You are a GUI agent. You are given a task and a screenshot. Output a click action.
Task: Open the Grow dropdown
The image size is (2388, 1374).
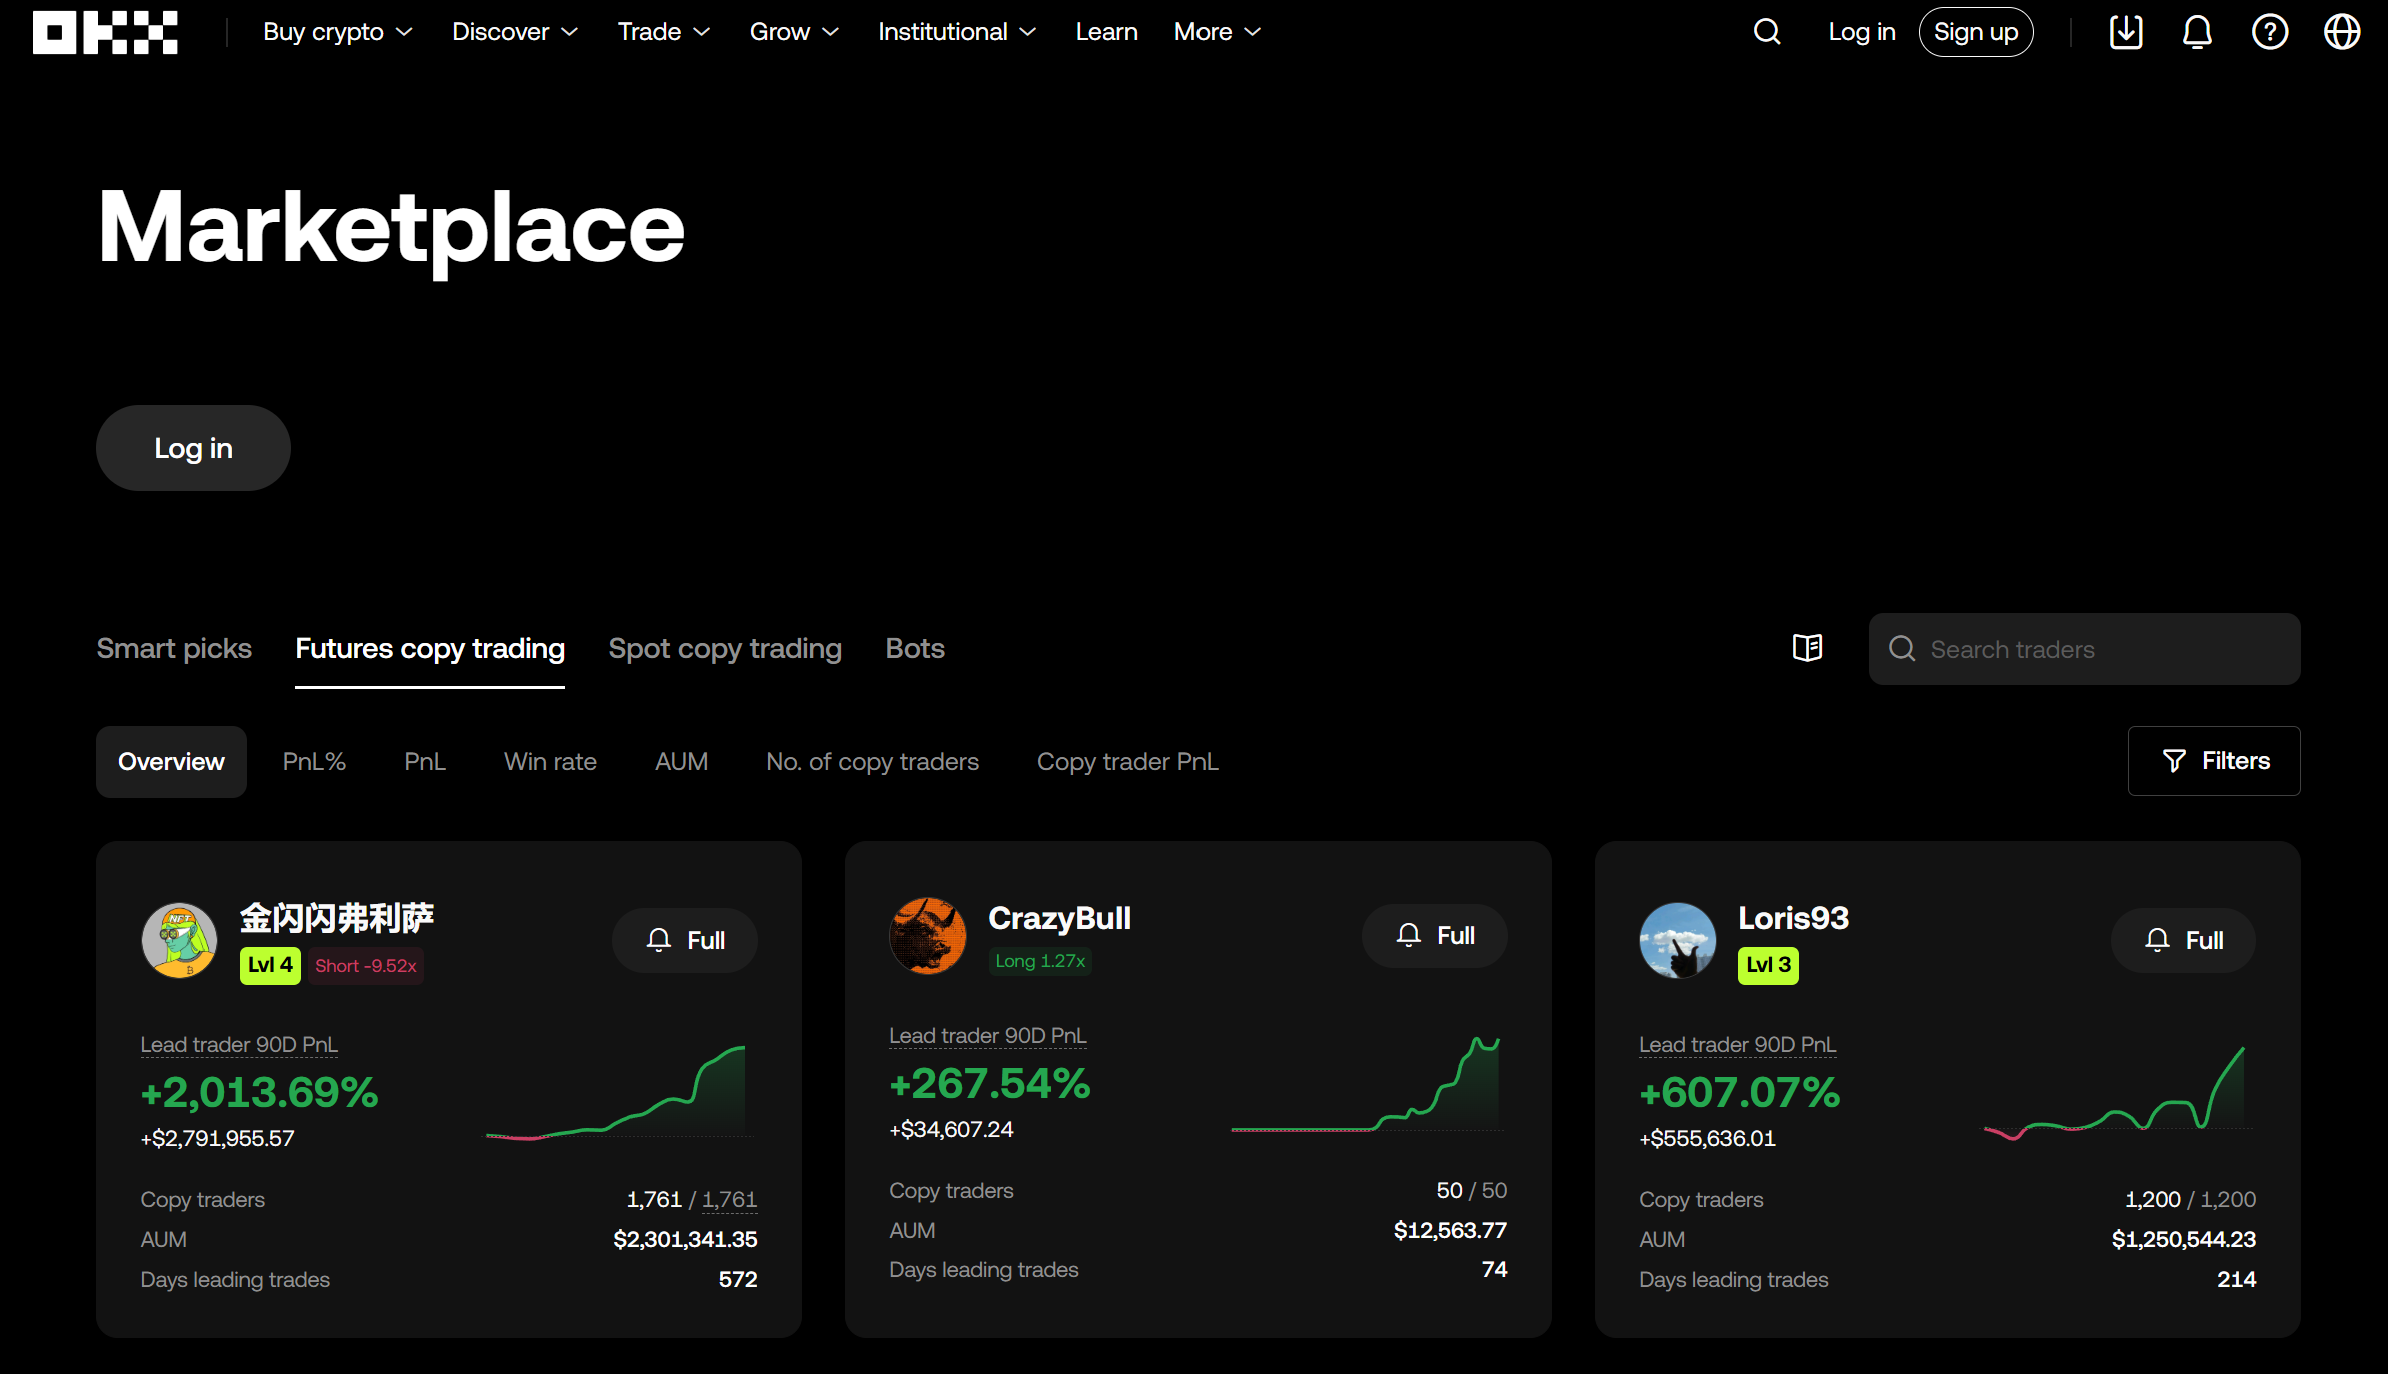tap(793, 31)
